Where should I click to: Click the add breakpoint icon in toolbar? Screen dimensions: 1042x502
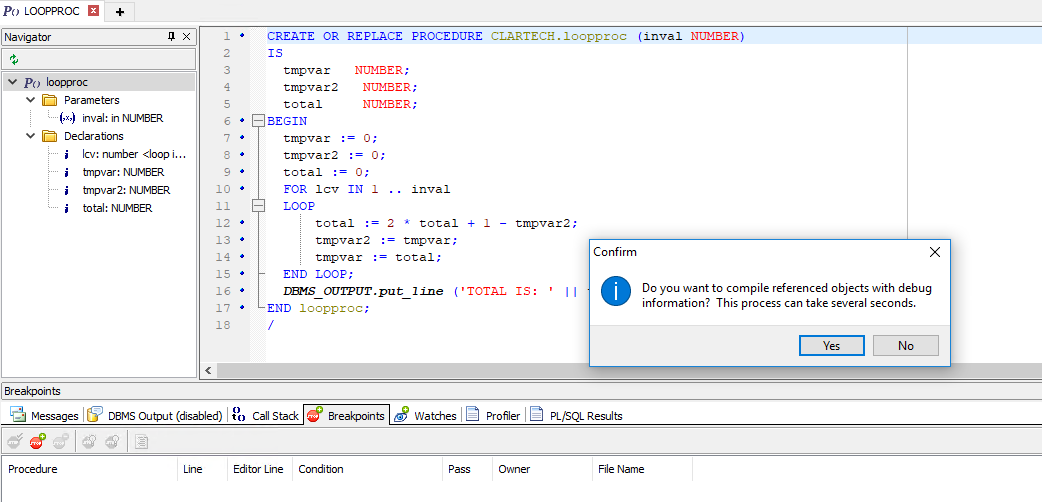[x=37, y=440]
